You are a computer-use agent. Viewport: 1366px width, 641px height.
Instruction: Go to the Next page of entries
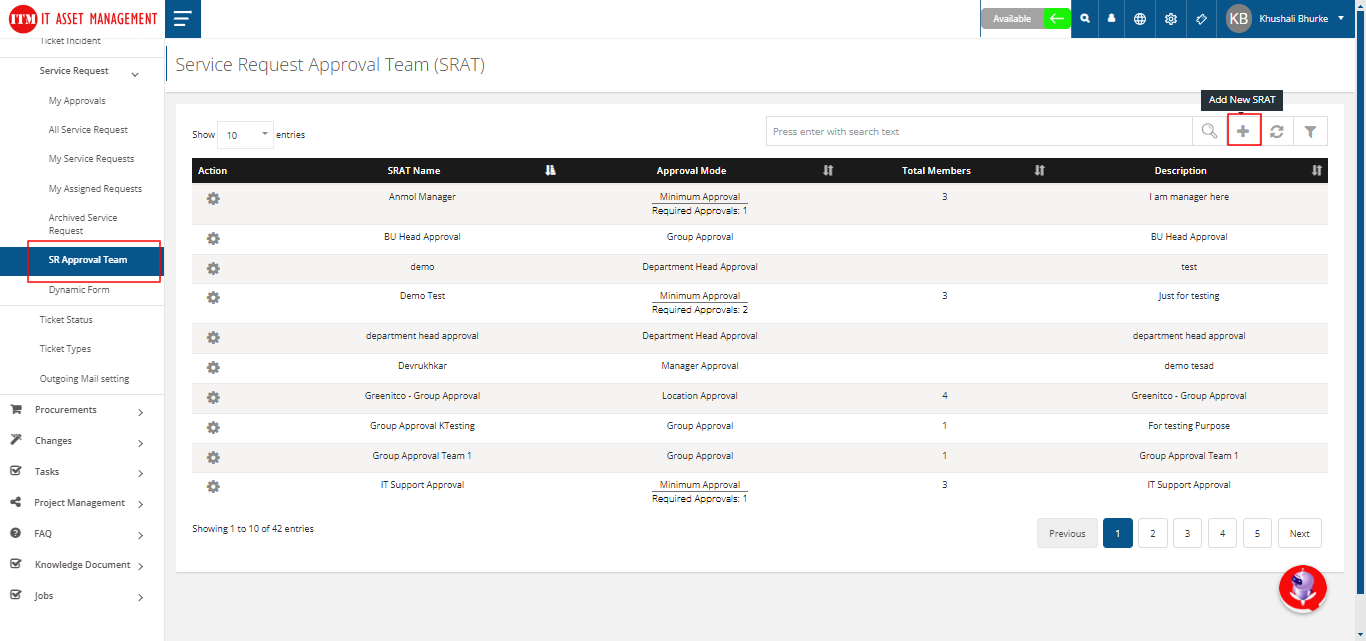pos(1299,533)
